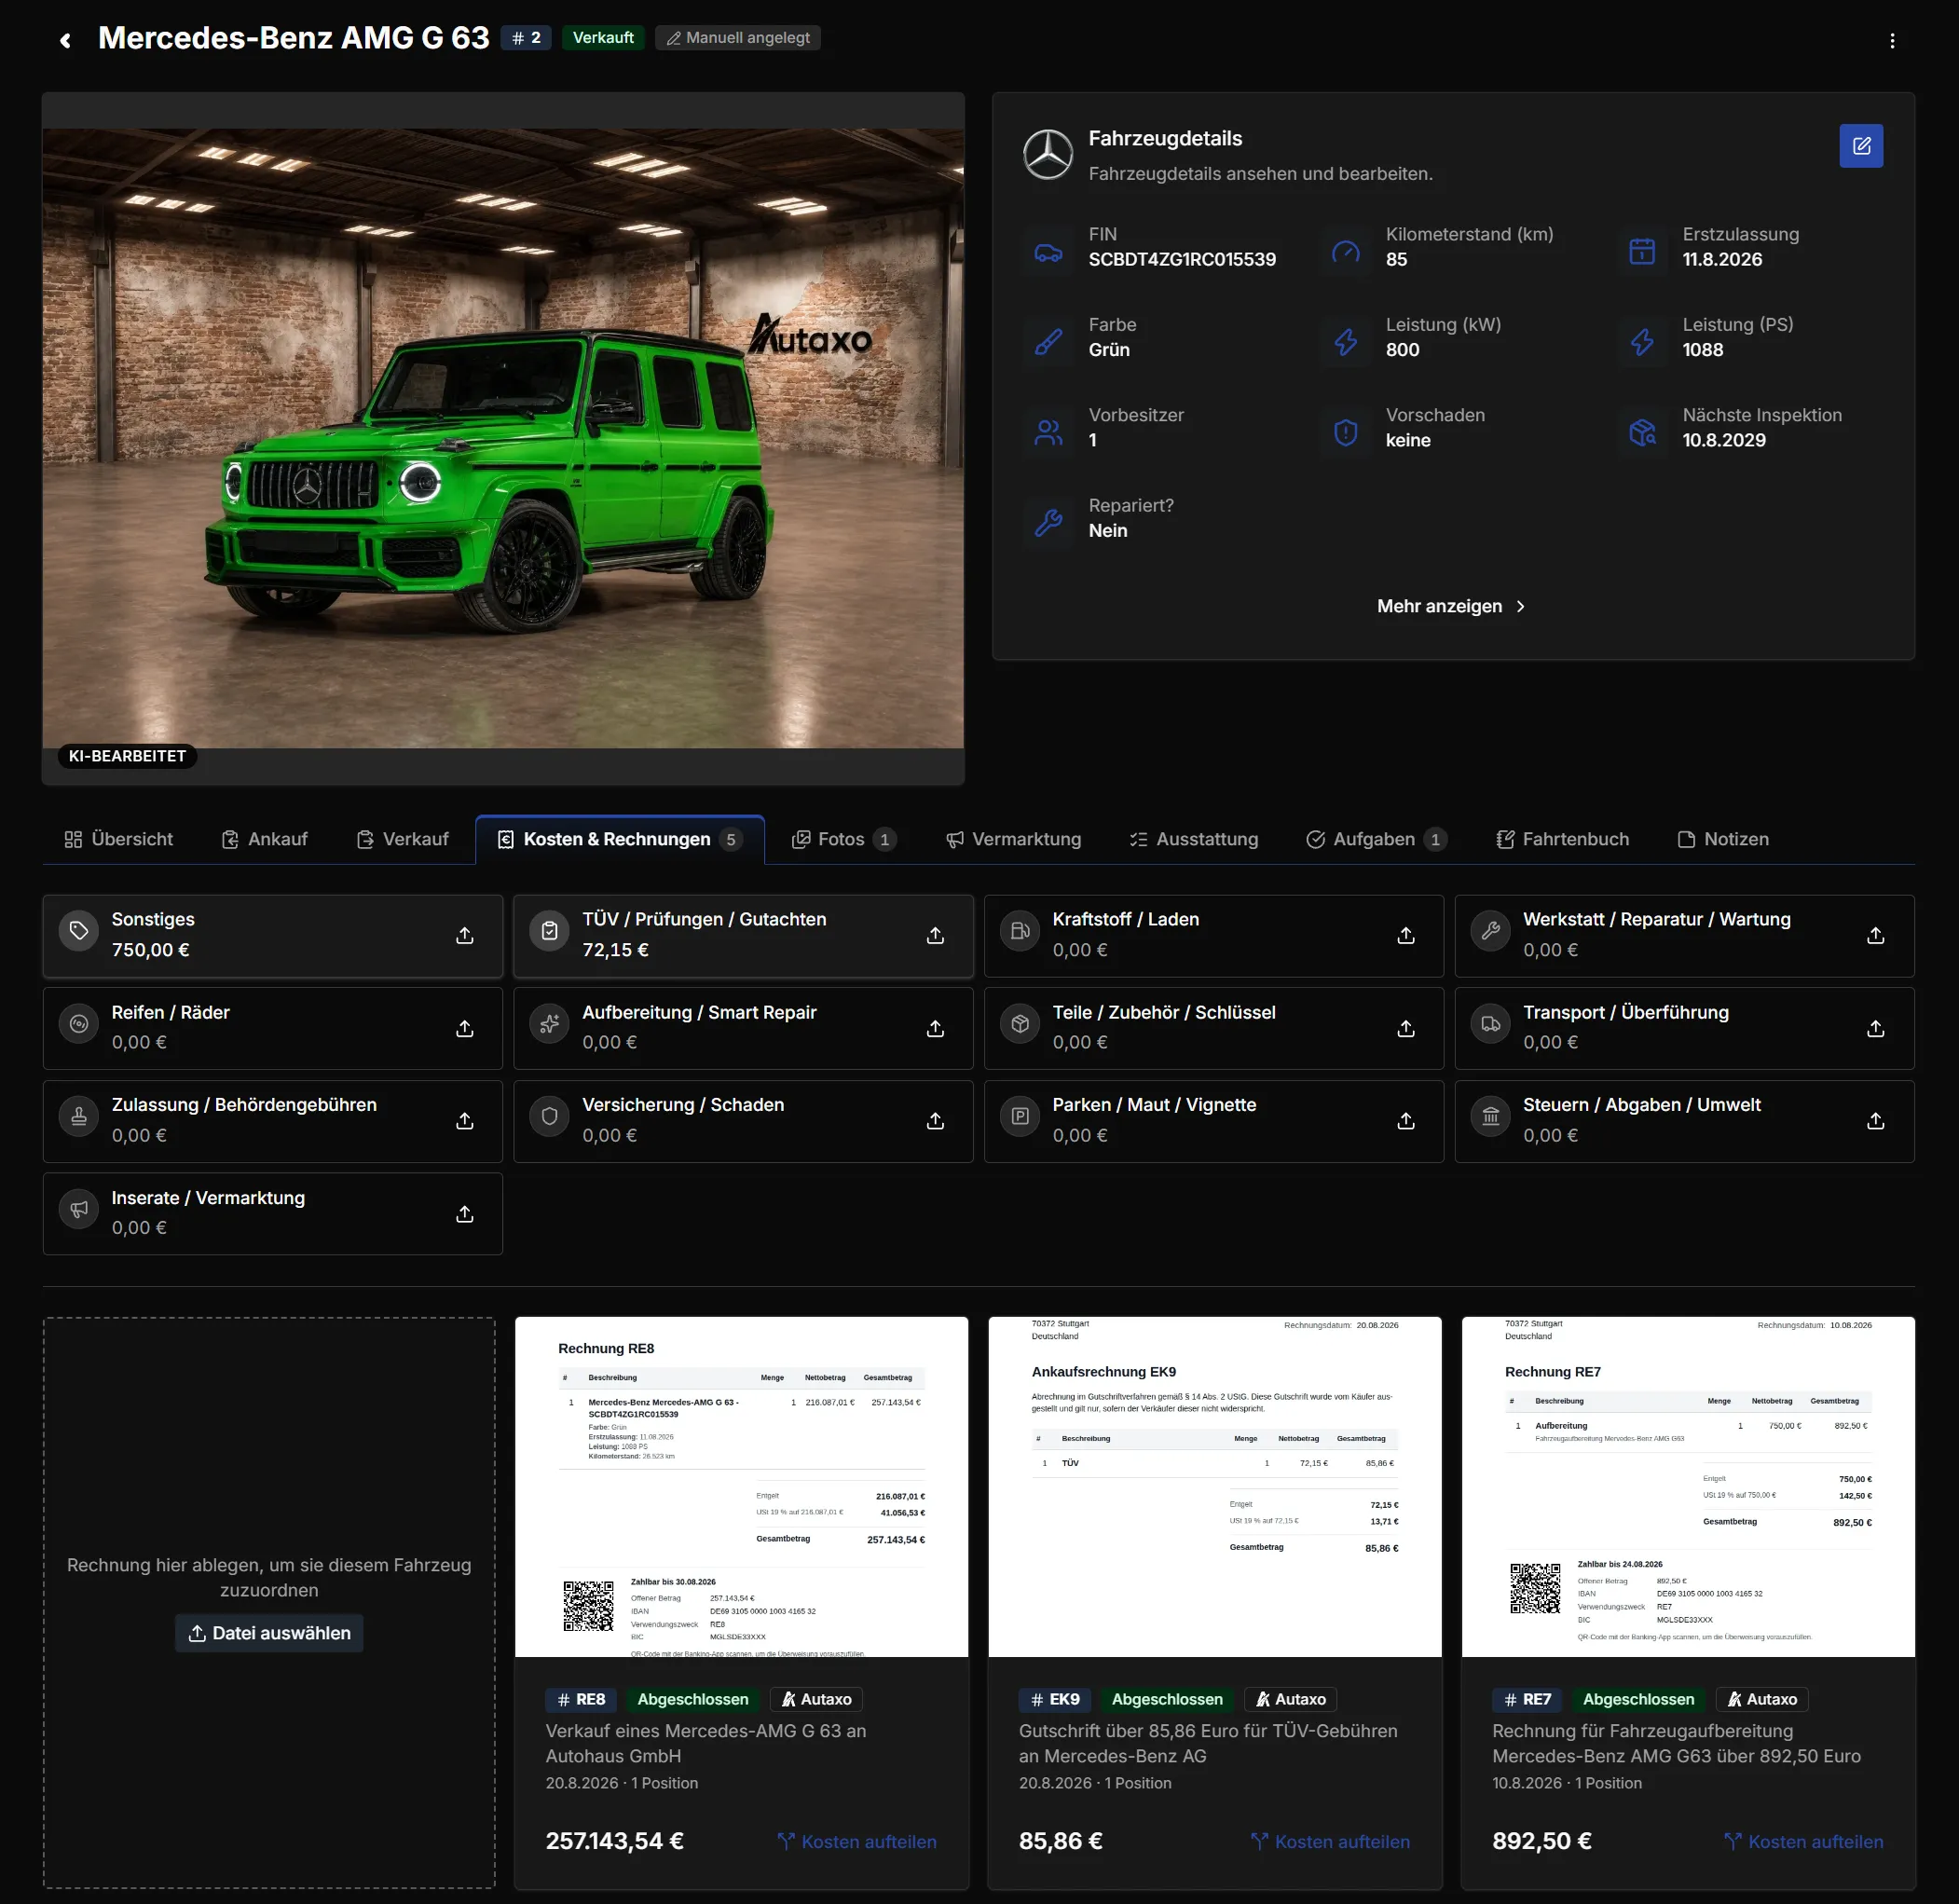This screenshot has height=1904, width=1959.
Task: Click the parking icon of Parken / Maut
Action: [1020, 1117]
